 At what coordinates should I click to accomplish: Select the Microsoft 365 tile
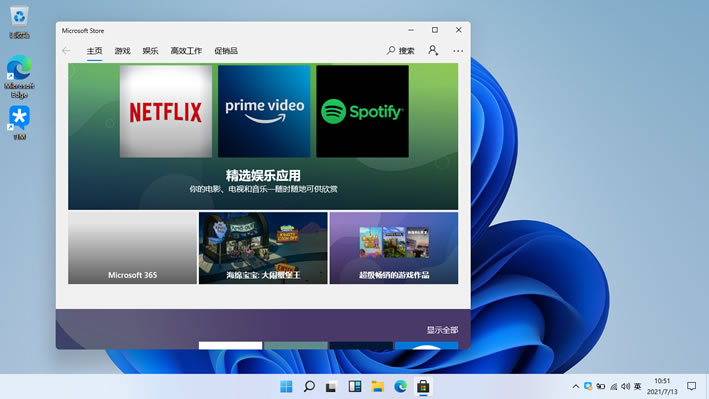132,248
